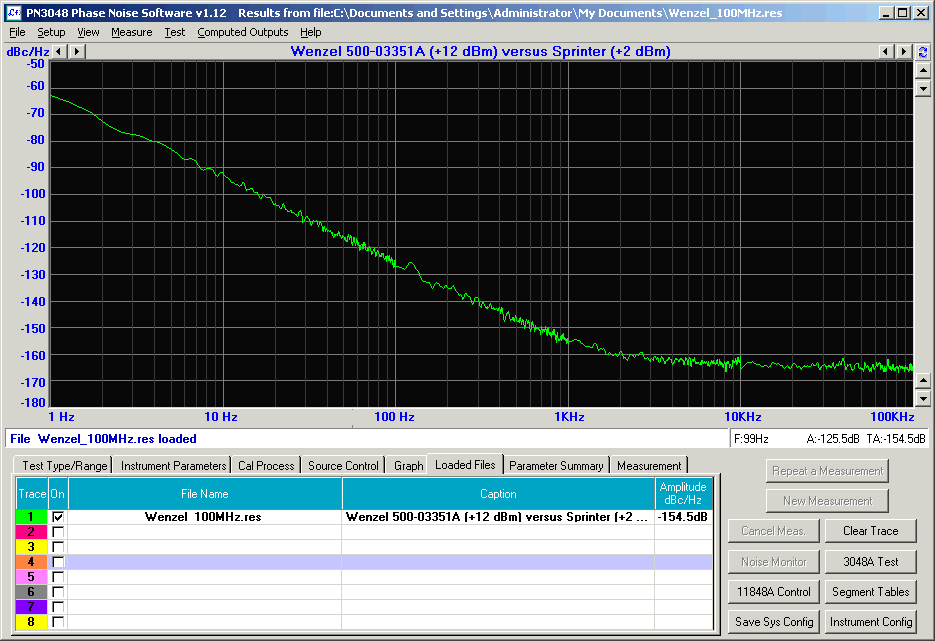Click right arrow beside dBc/Hz label
The width and height of the screenshot is (935, 641).
[x=76, y=52]
